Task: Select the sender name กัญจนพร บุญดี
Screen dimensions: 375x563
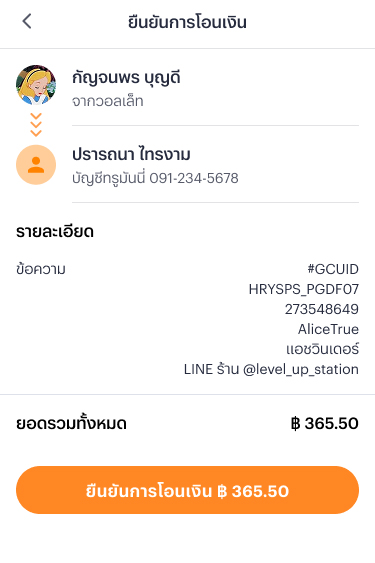Action: tap(126, 78)
